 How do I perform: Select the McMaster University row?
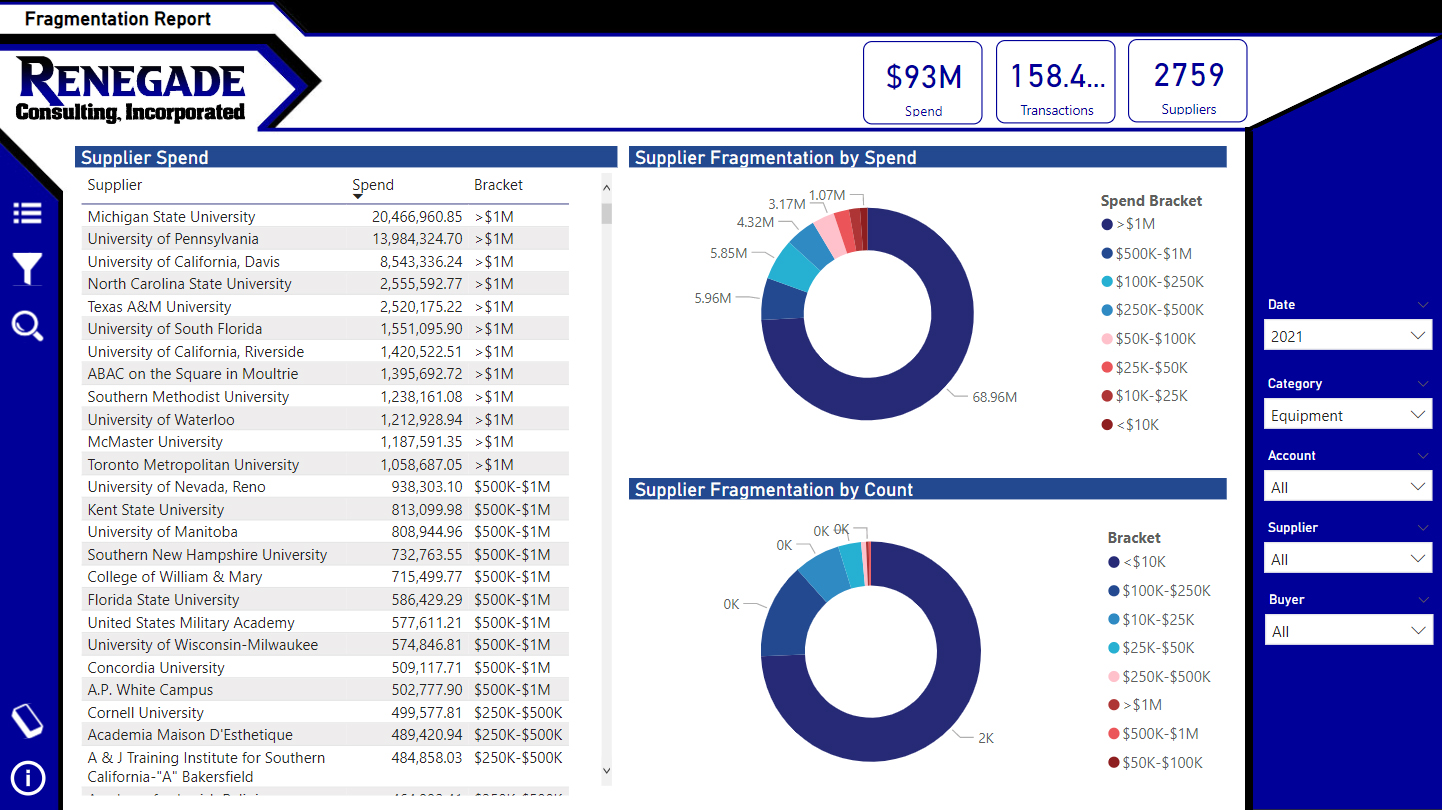tap(325, 441)
